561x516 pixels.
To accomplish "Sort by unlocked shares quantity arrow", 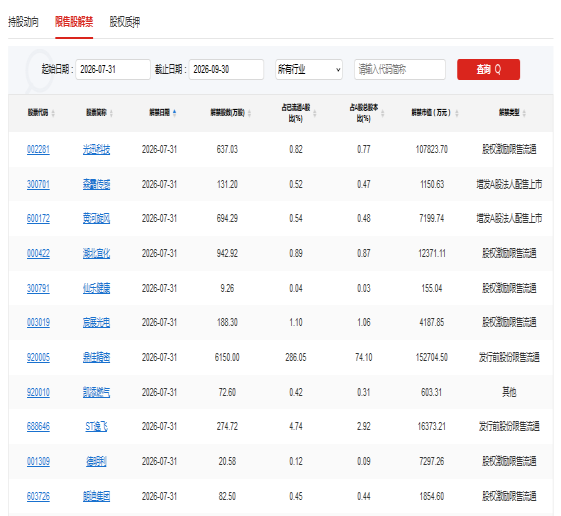I will click(x=249, y=113).
